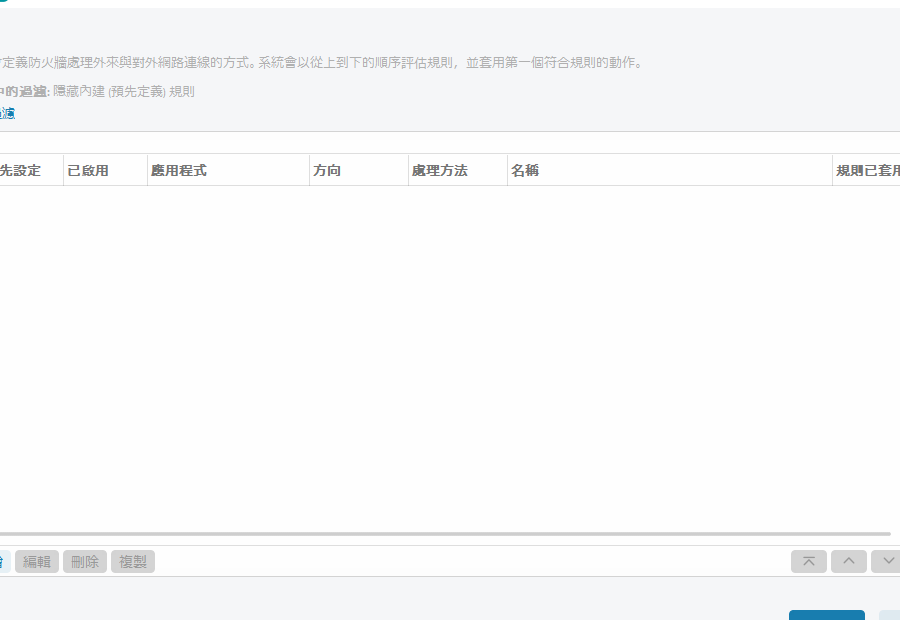Select the 編輯 (Edit) button icon area
This screenshot has width=900, height=620.
(38, 561)
